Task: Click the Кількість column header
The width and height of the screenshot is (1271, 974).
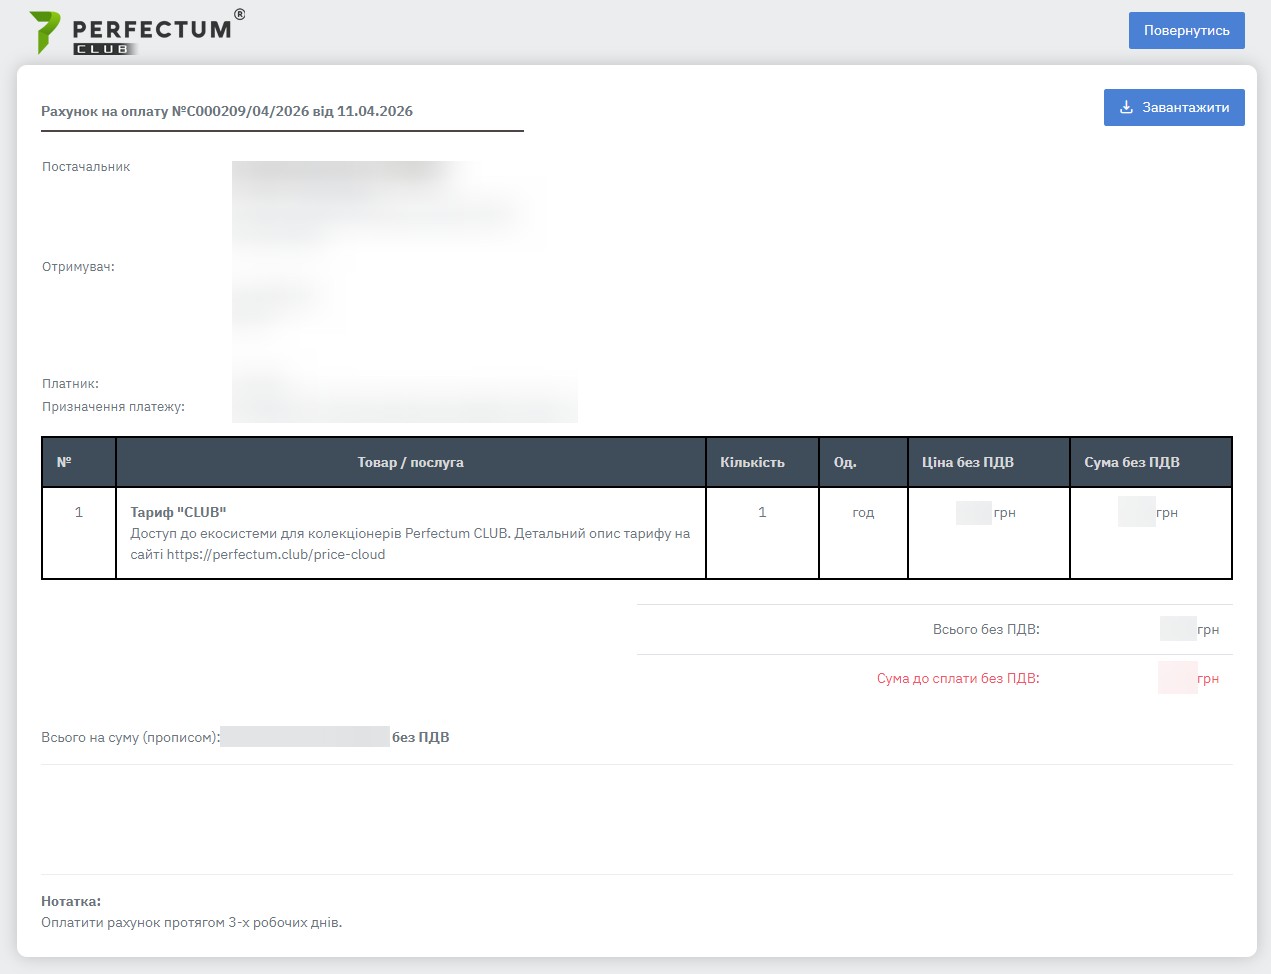Action: click(x=752, y=462)
